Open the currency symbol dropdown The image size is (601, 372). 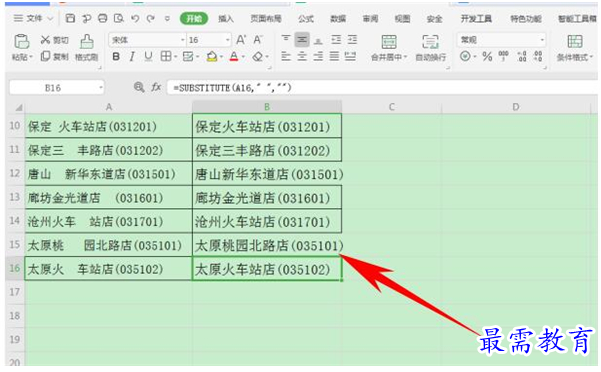475,57
